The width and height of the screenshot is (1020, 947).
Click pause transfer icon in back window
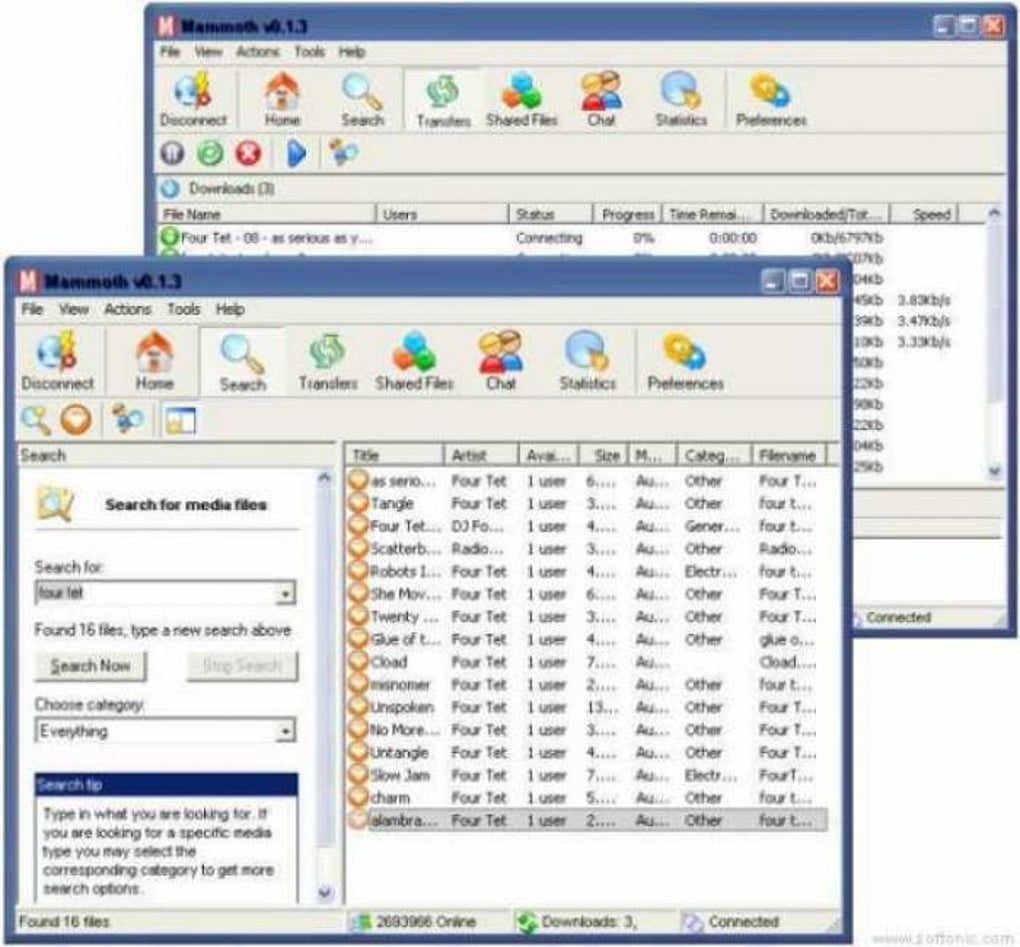point(172,153)
